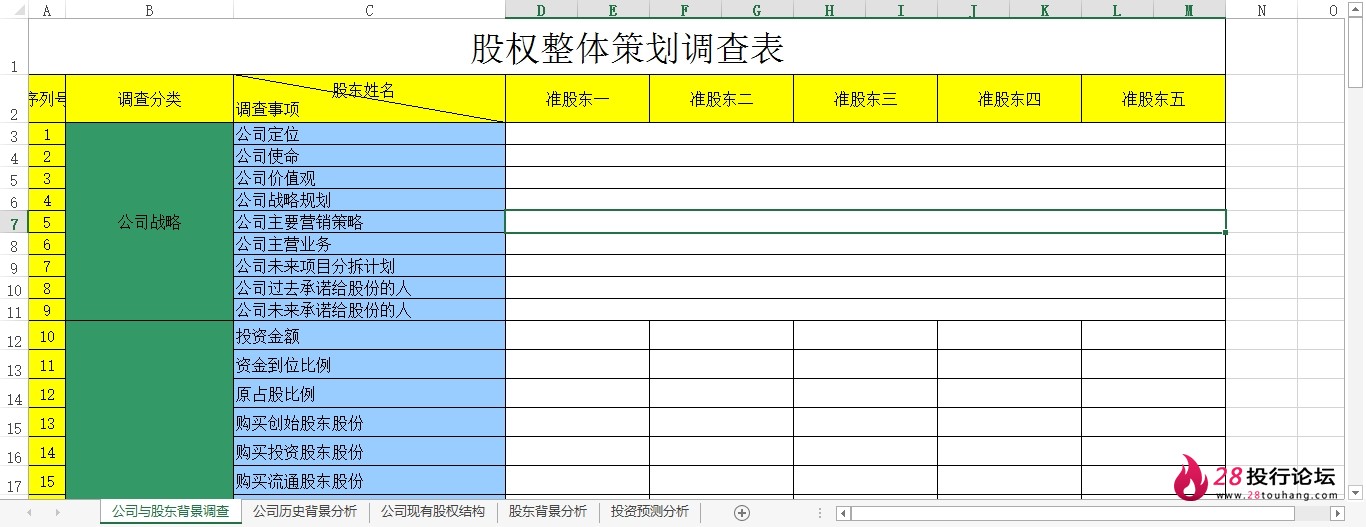Select row header 12
Screen dimensions: 1366x527
pyautogui.click(x=14, y=336)
